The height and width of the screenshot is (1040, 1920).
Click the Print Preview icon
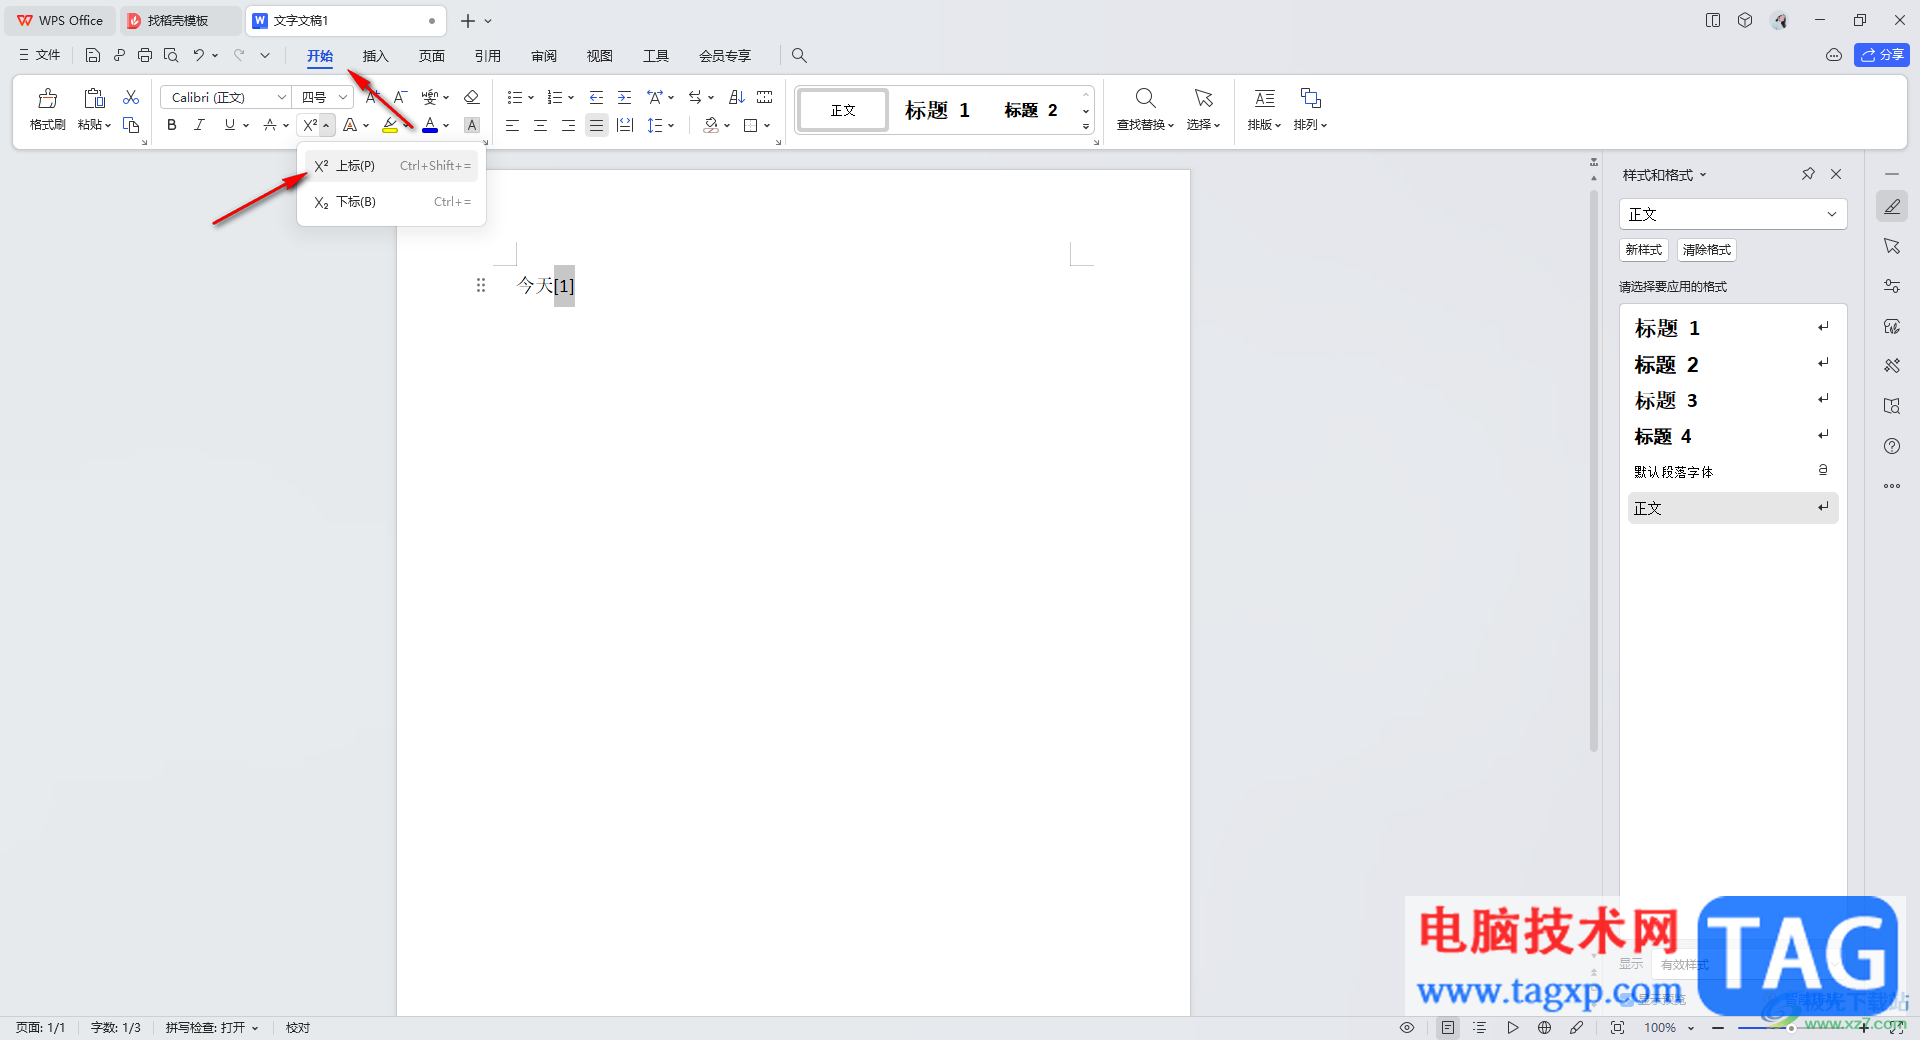pyautogui.click(x=171, y=55)
